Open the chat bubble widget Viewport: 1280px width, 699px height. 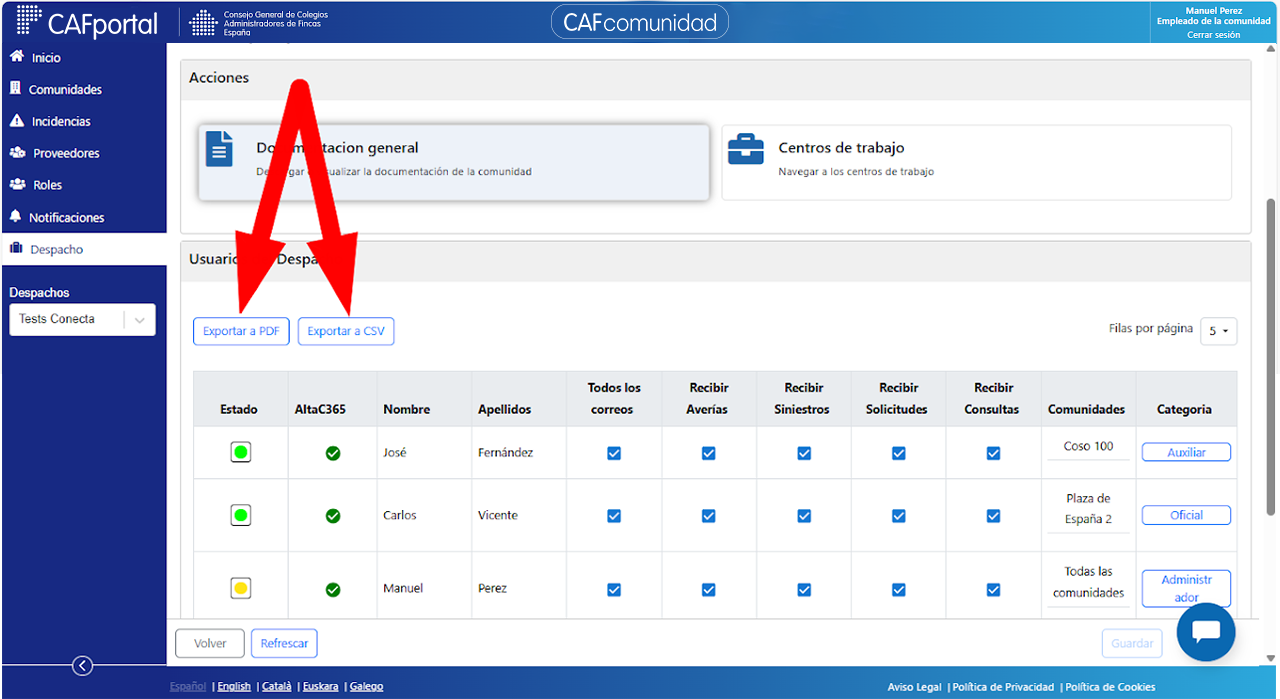1206,632
